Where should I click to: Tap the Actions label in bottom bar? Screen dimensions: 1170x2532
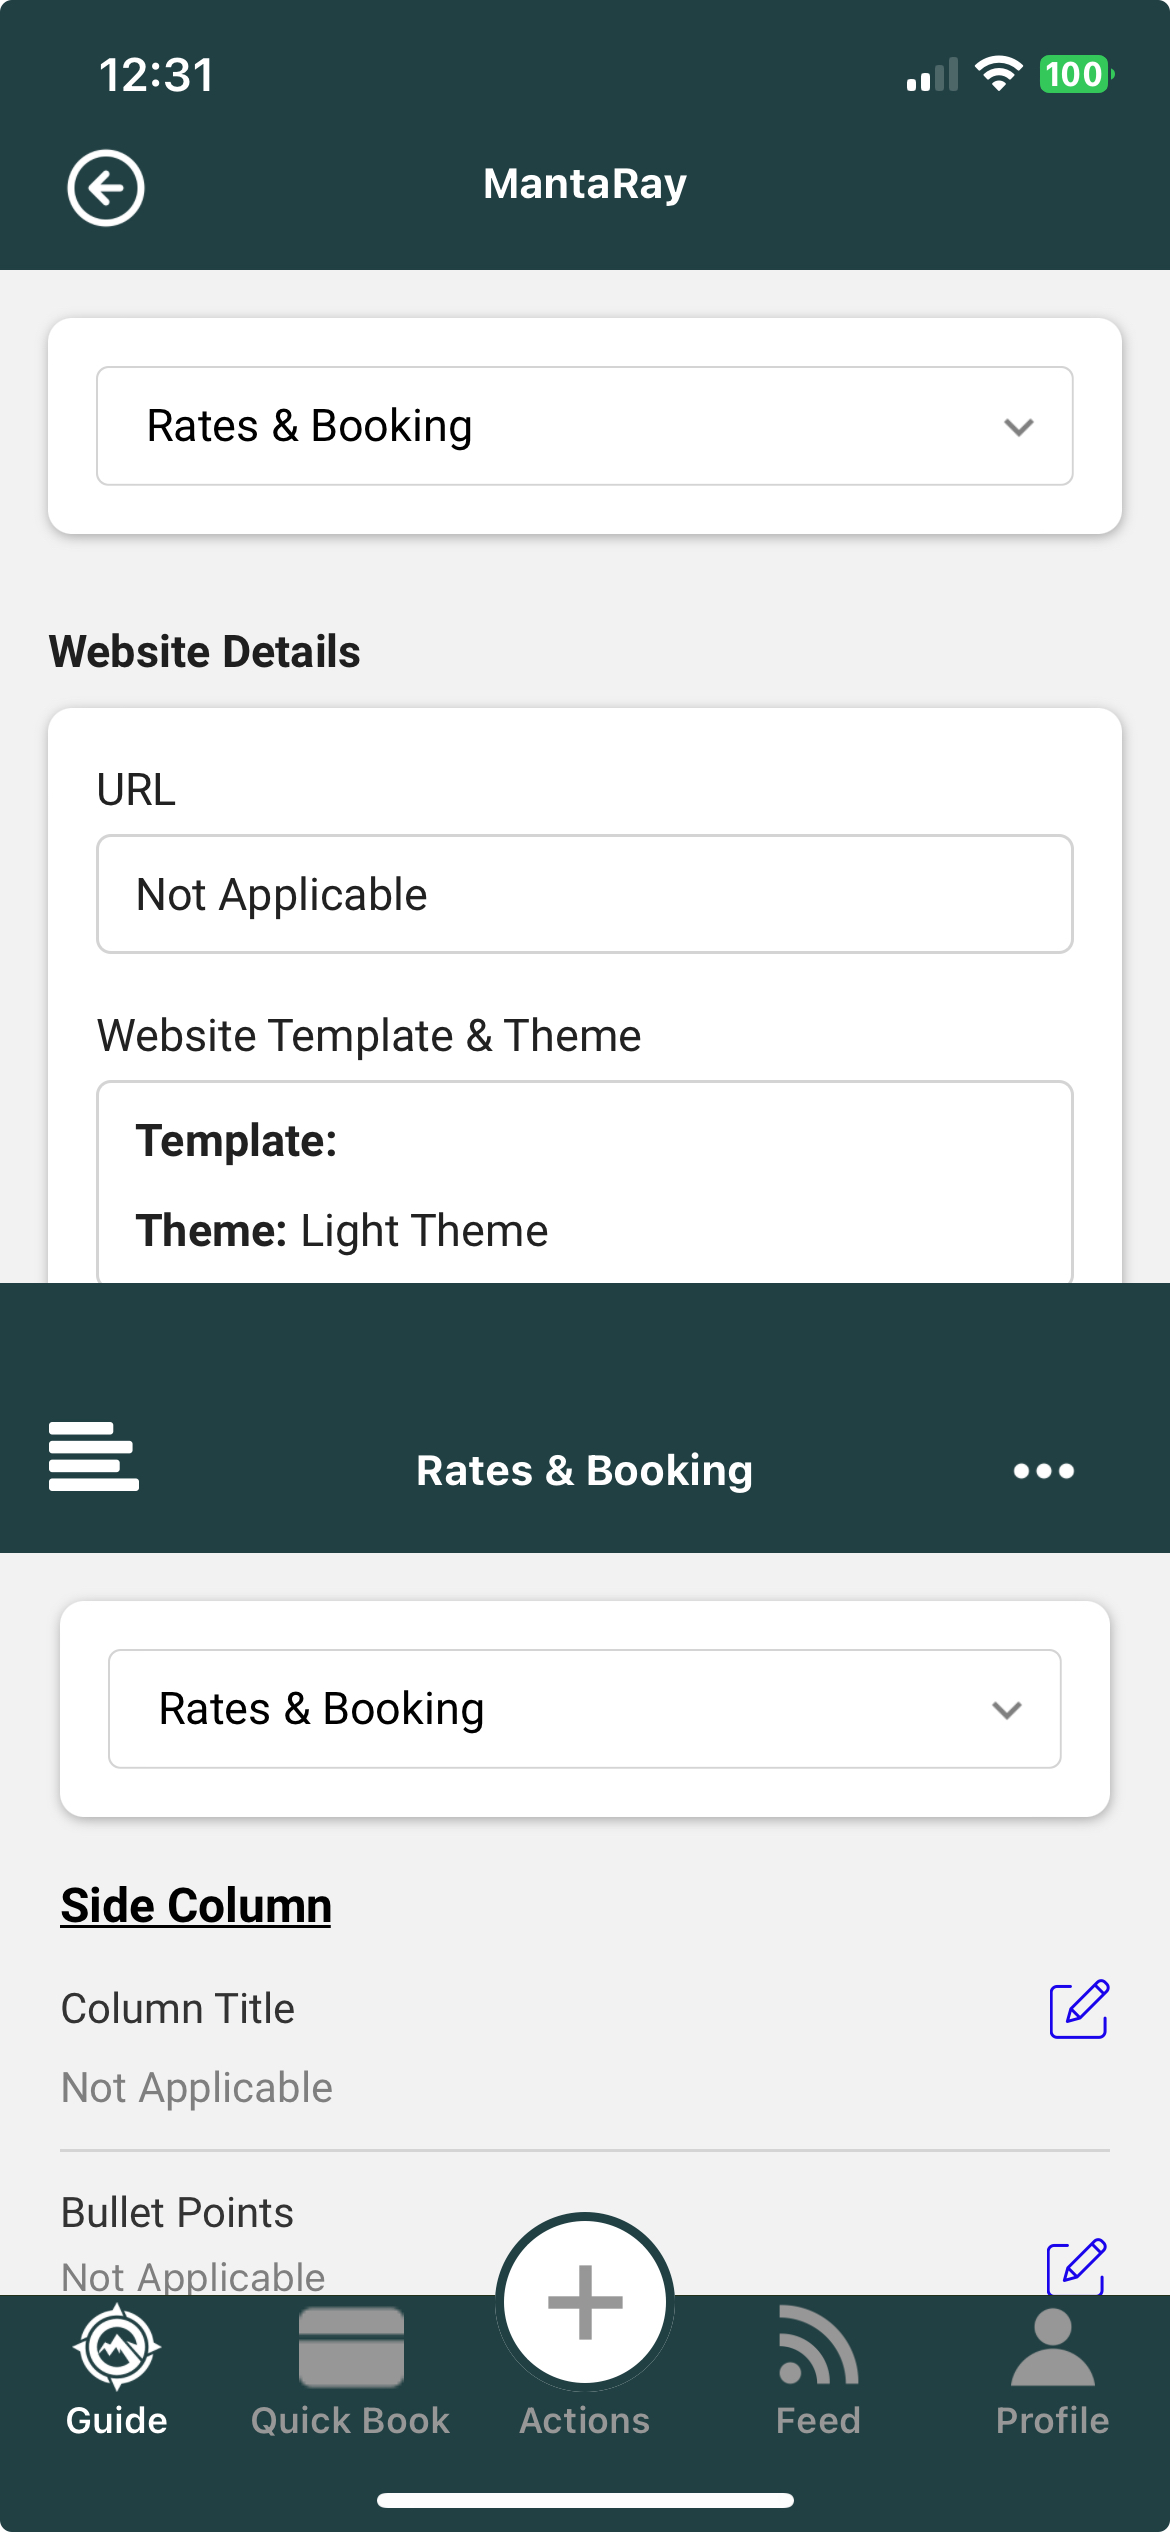(585, 2420)
